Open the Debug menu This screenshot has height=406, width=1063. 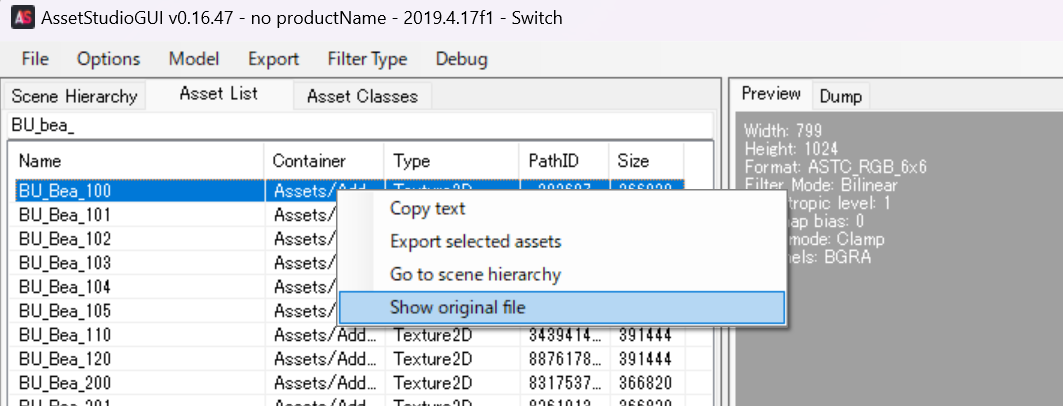[x=461, y=59]
